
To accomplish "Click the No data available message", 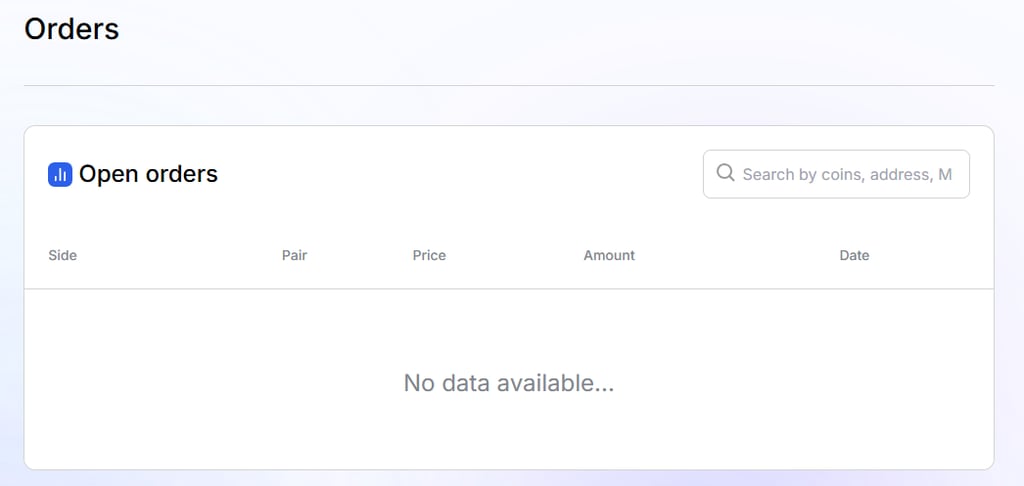I will [x=509, y=383].
